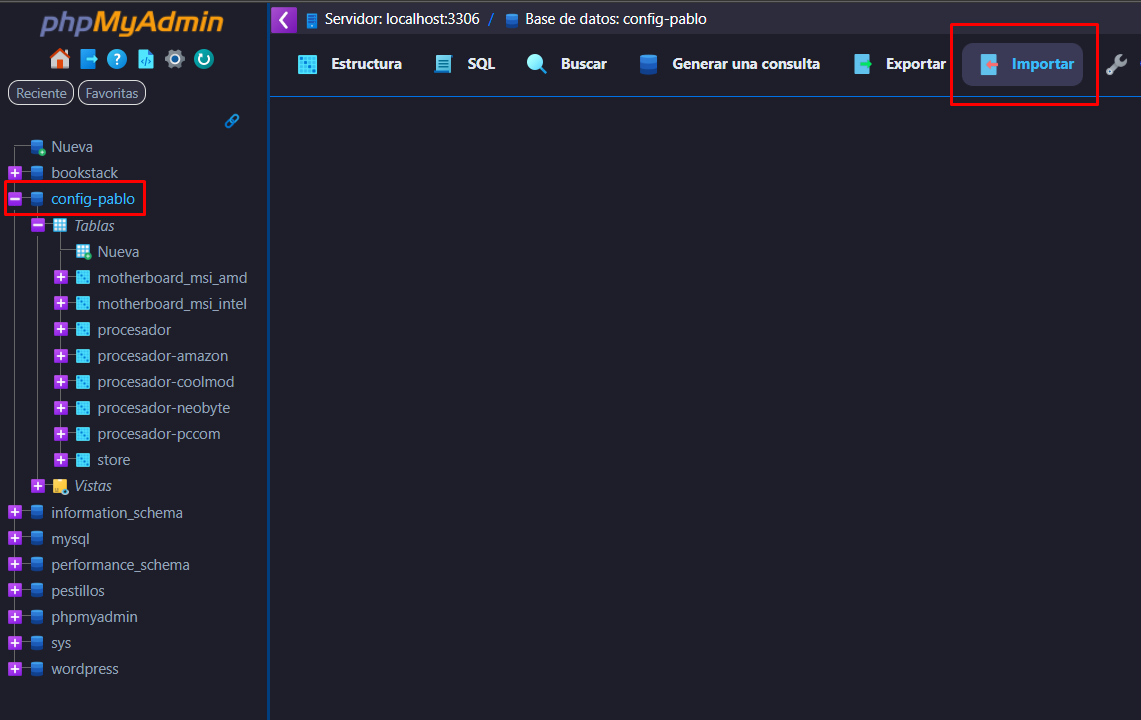Follow the Base de datos: config-pablo breadcrumb
This screenshot has width=1141, height=720.
click(616, 20)
